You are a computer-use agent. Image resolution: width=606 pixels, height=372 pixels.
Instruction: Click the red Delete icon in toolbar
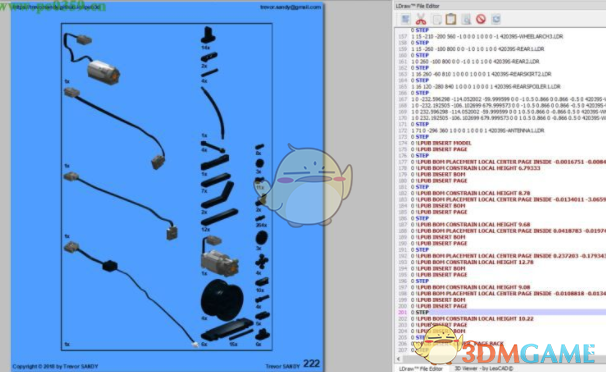tap(481, 19)
